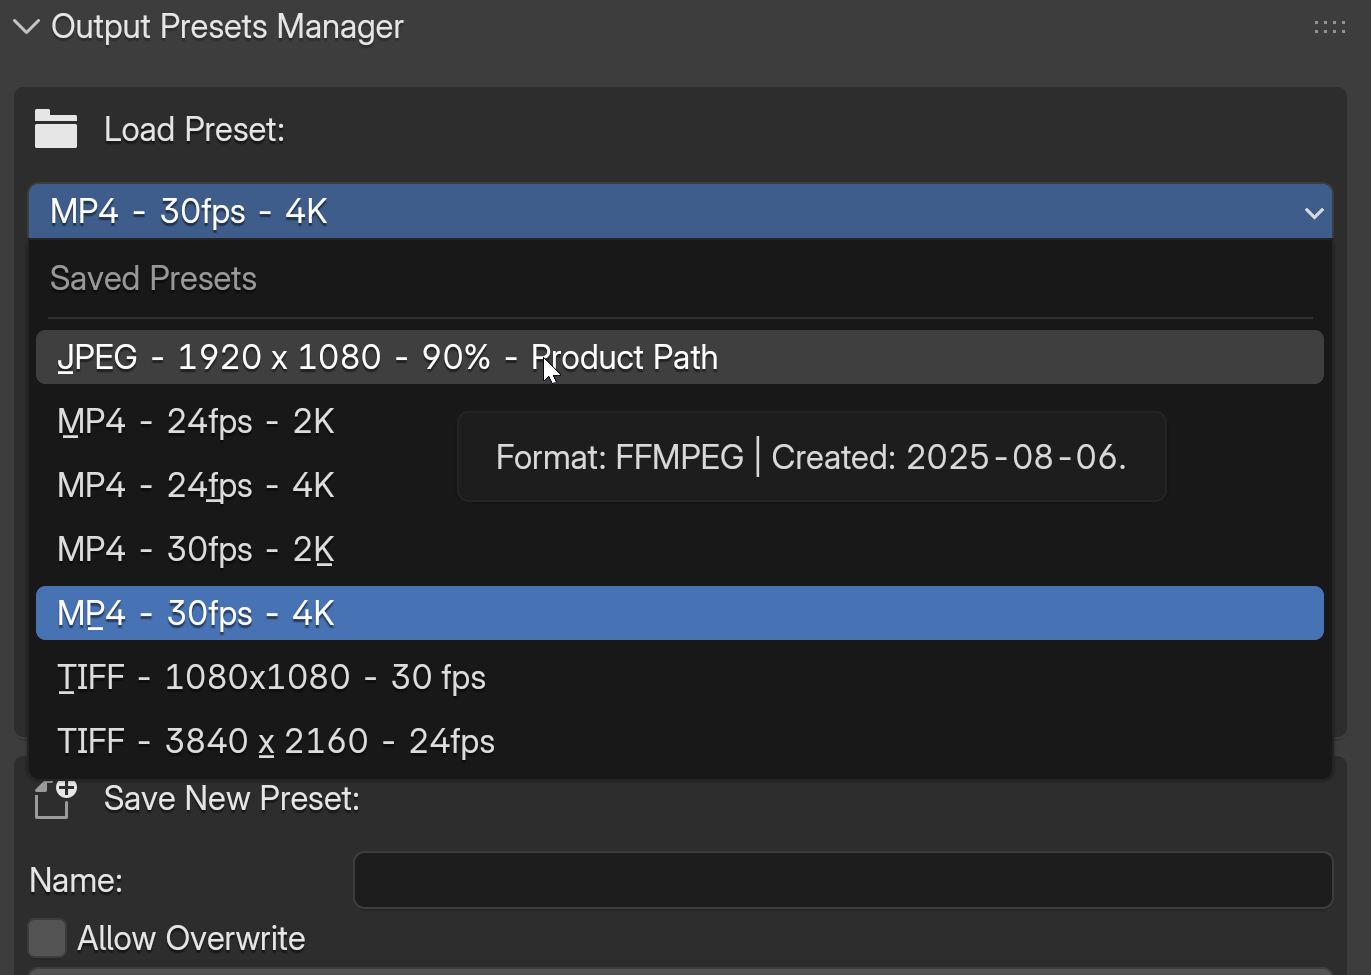Choose JPEG - 1920 x 1080 preset
The image size is (1371, 975).
(680, 357)
